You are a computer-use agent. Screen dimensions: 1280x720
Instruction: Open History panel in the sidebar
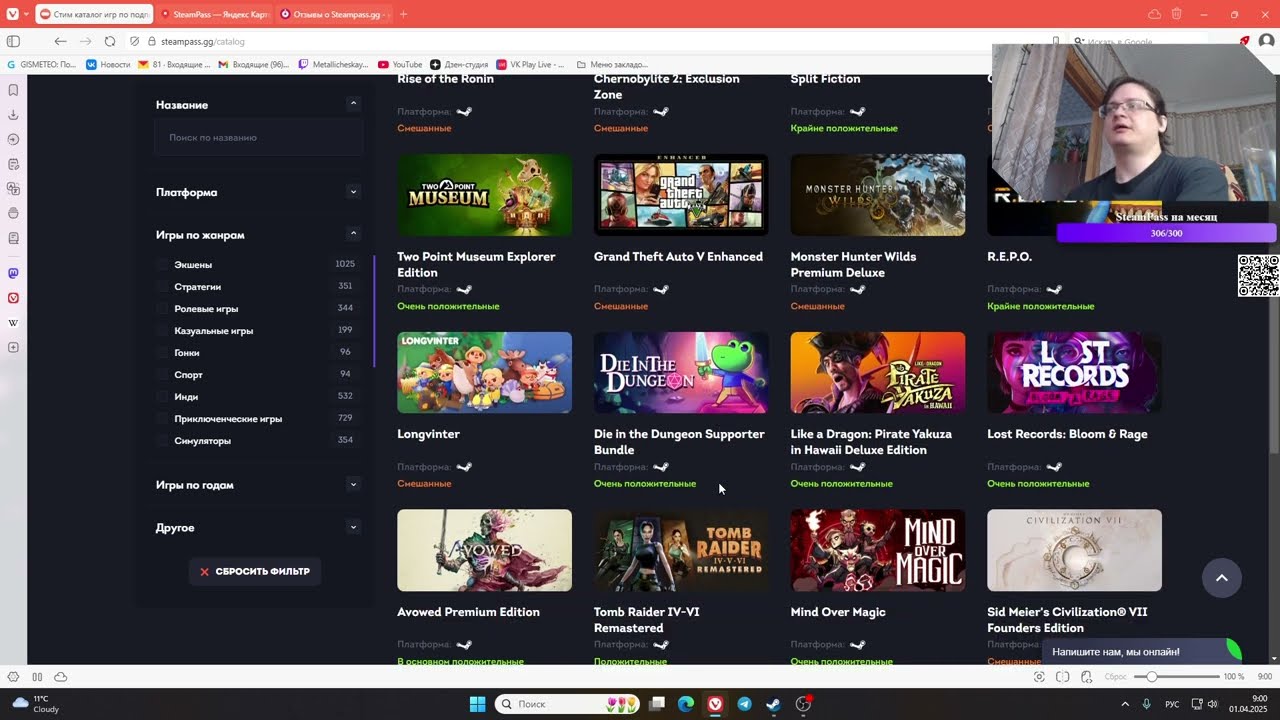coord(13,139)
